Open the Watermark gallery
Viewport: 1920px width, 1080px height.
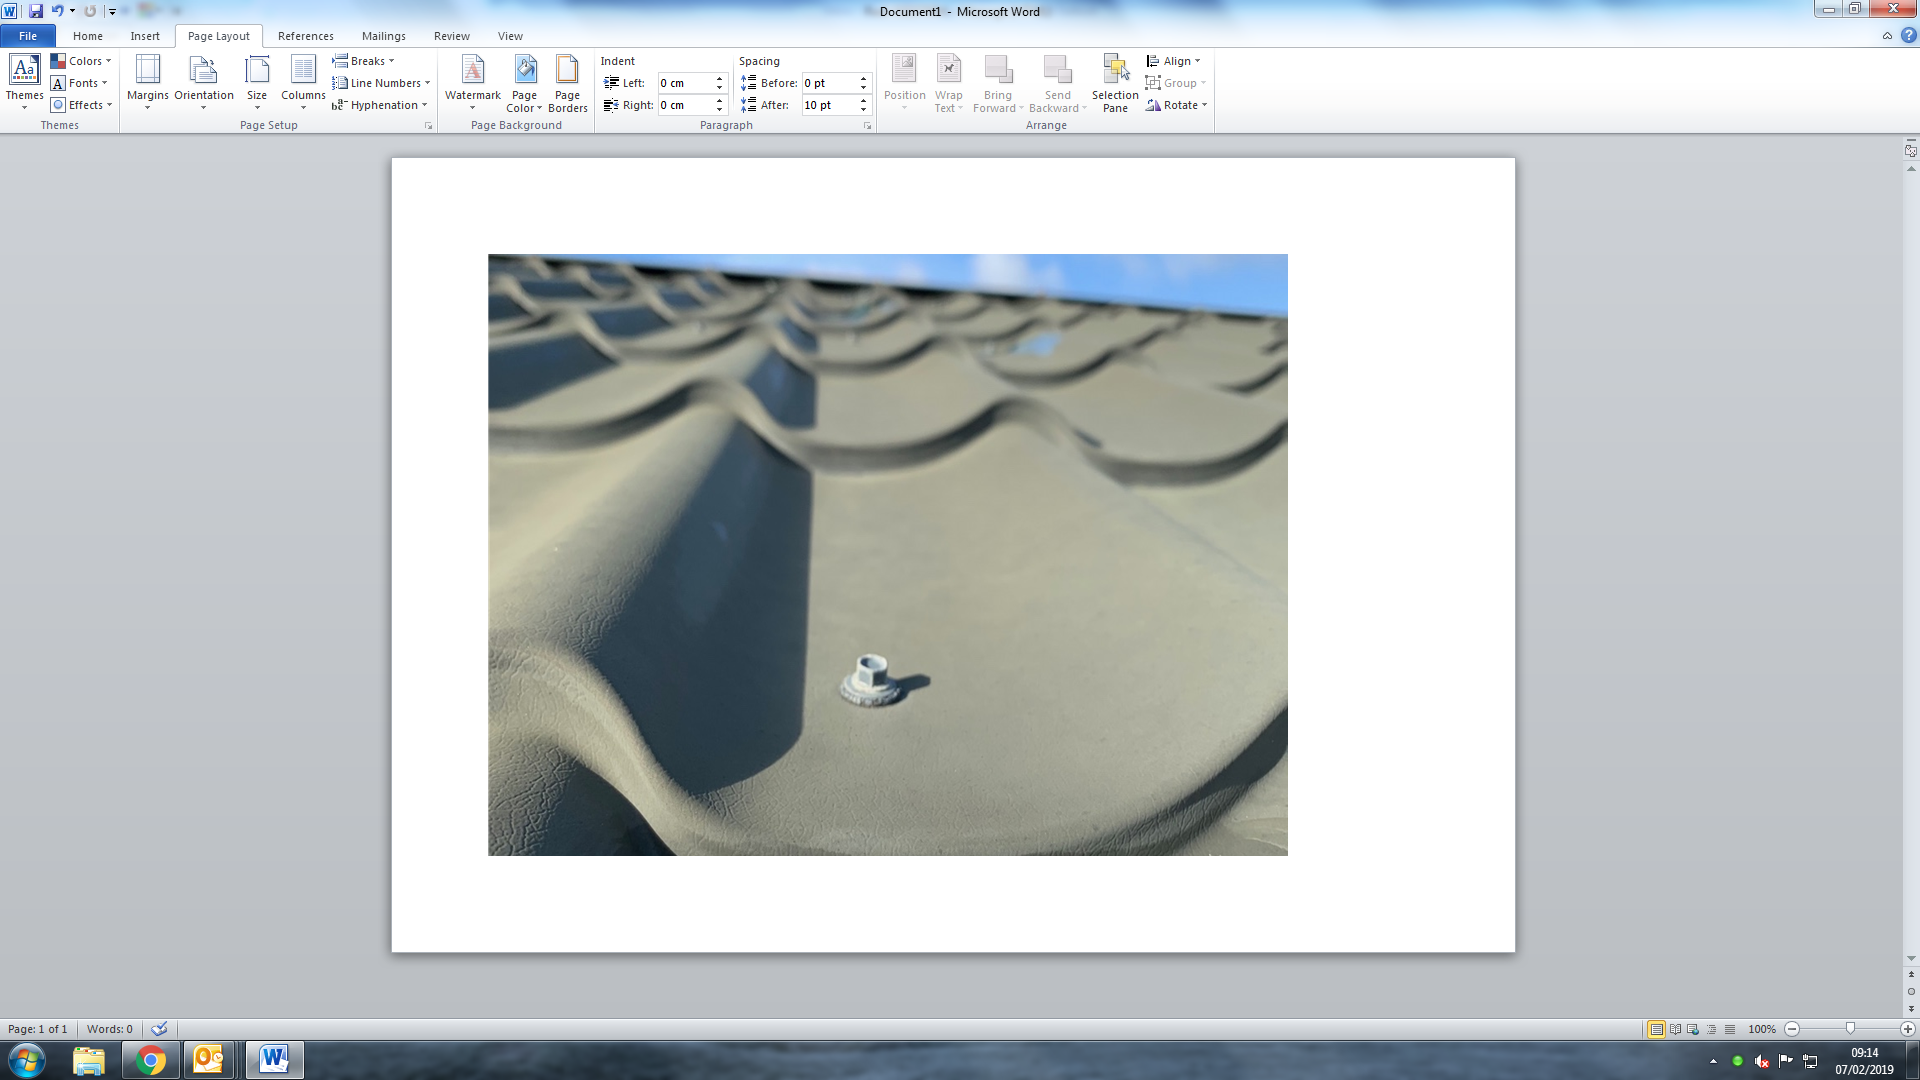tap(472, 80)
